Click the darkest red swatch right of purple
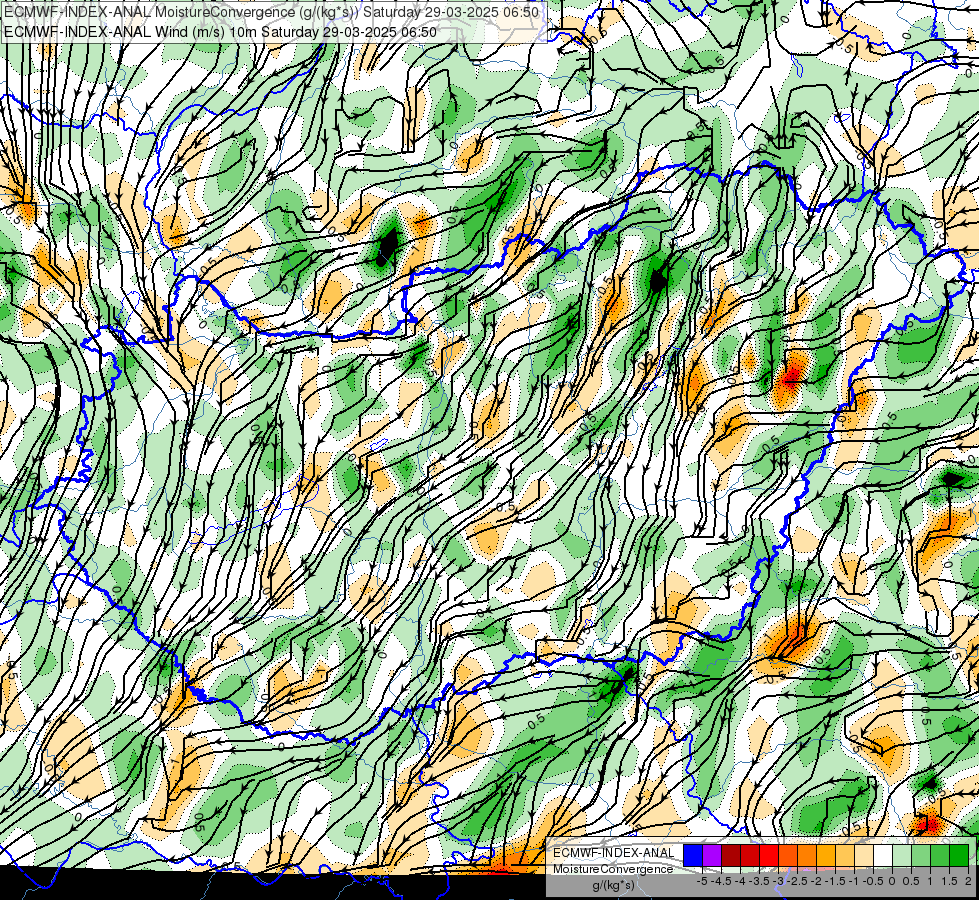Screen dimensions: 979x900 731,855
